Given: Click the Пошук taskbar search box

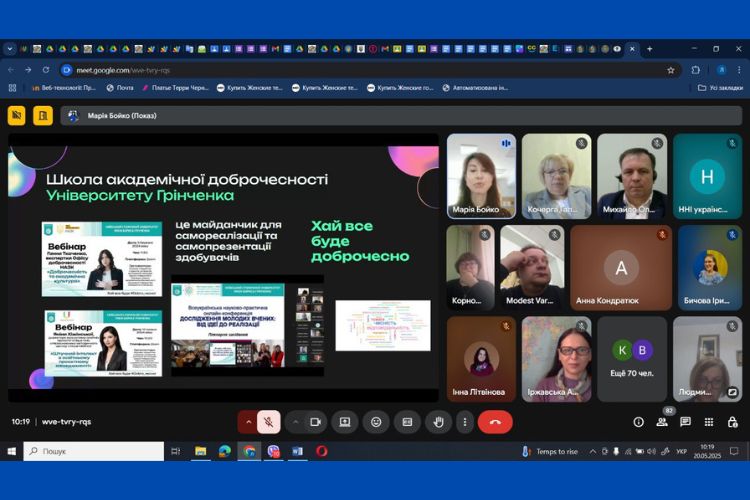Looking at the screenshot, I should 94,451.
